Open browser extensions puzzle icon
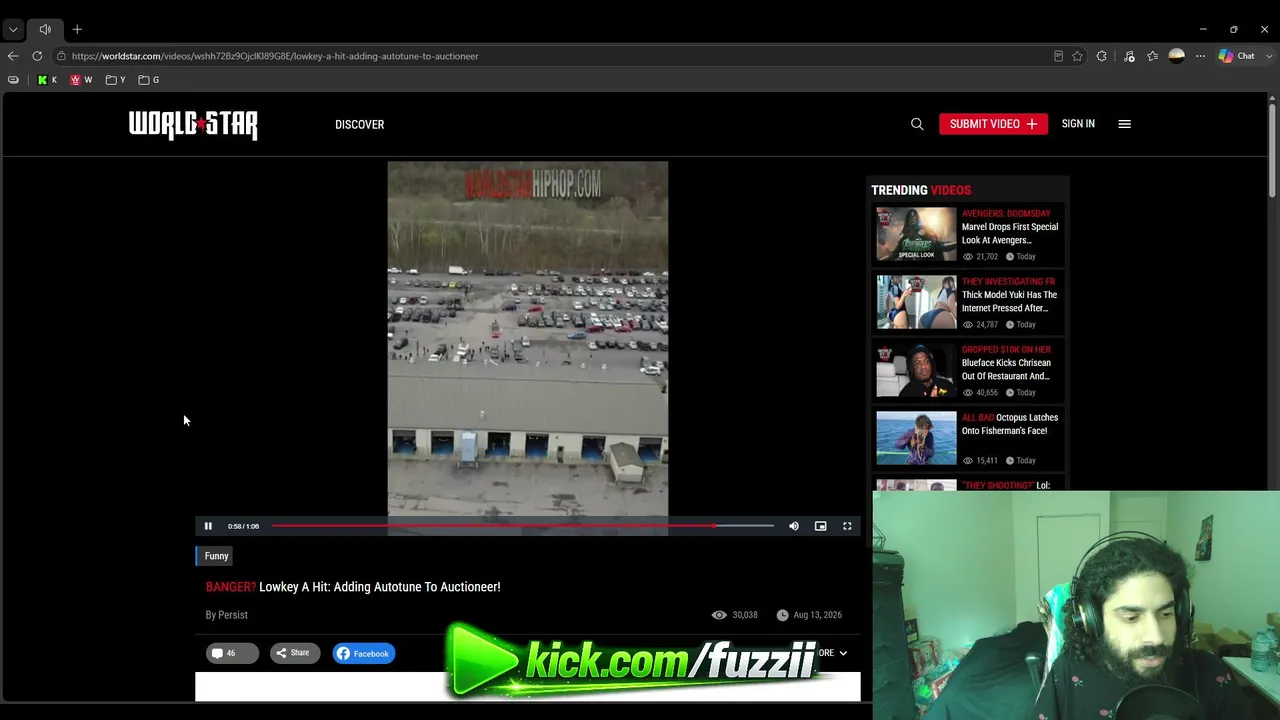This screenshot has height=720, width=1280. [x=1101, y=56]
